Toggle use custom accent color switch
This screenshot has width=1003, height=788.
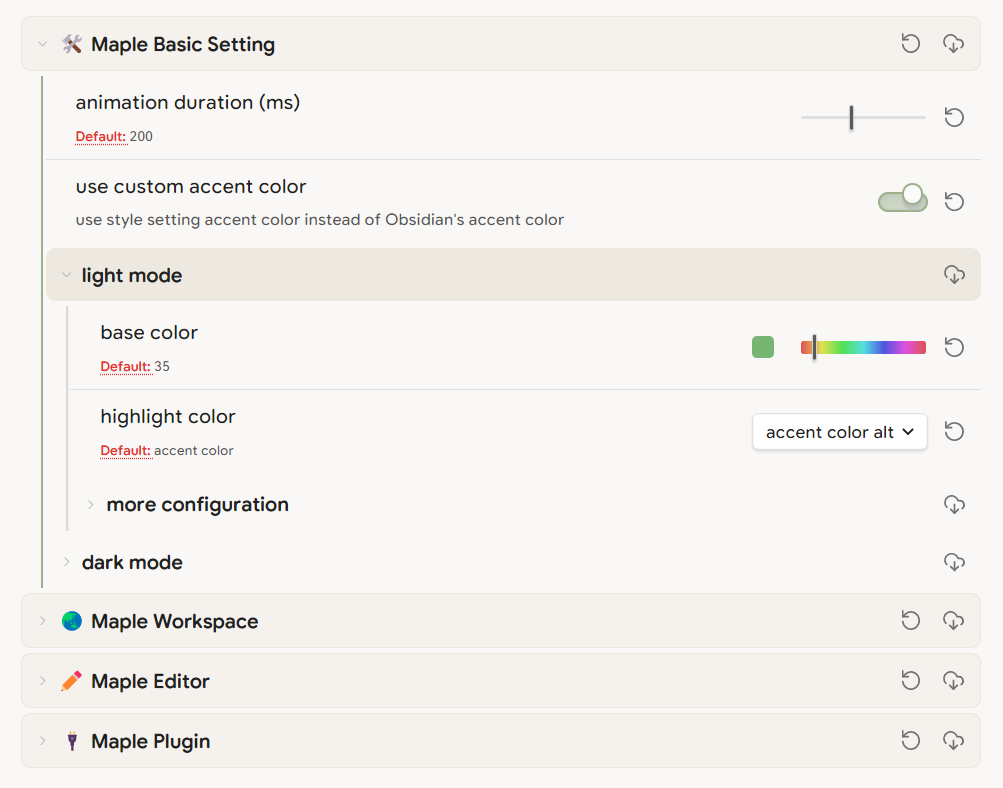pos(903,199)
